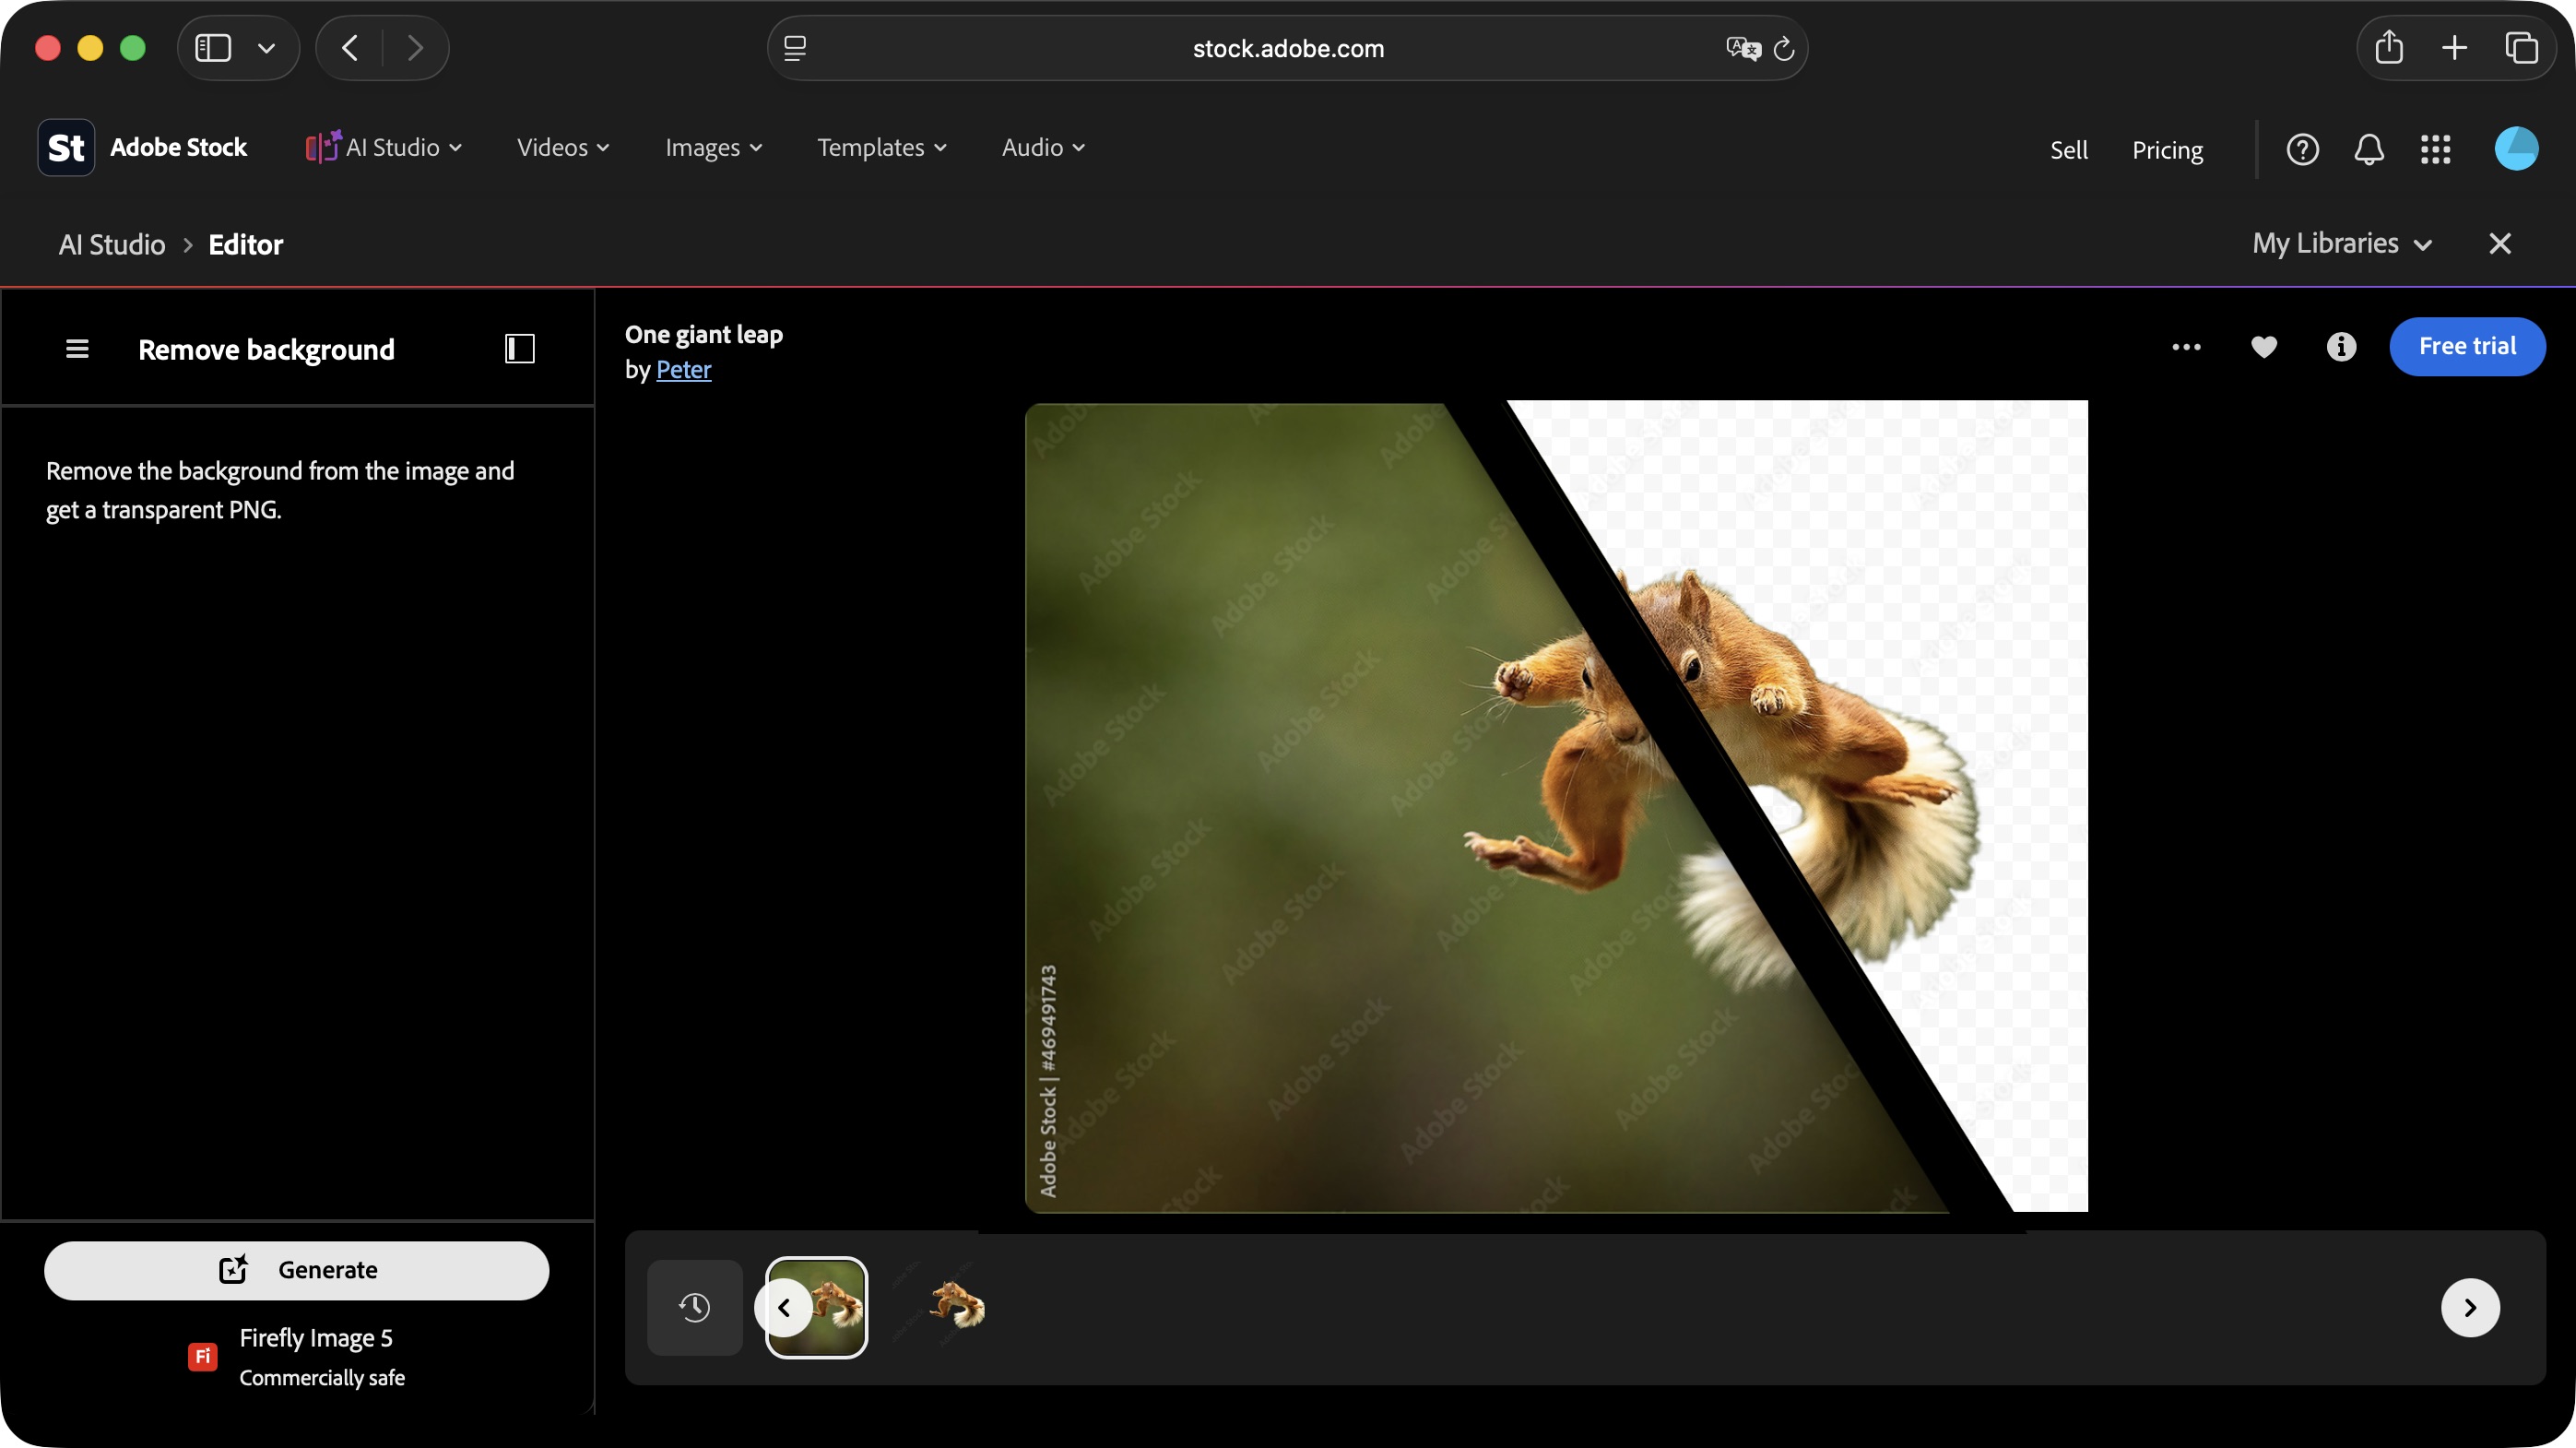Show Safari tab overview icon

pyautogui.click(x=2521, y=48)
